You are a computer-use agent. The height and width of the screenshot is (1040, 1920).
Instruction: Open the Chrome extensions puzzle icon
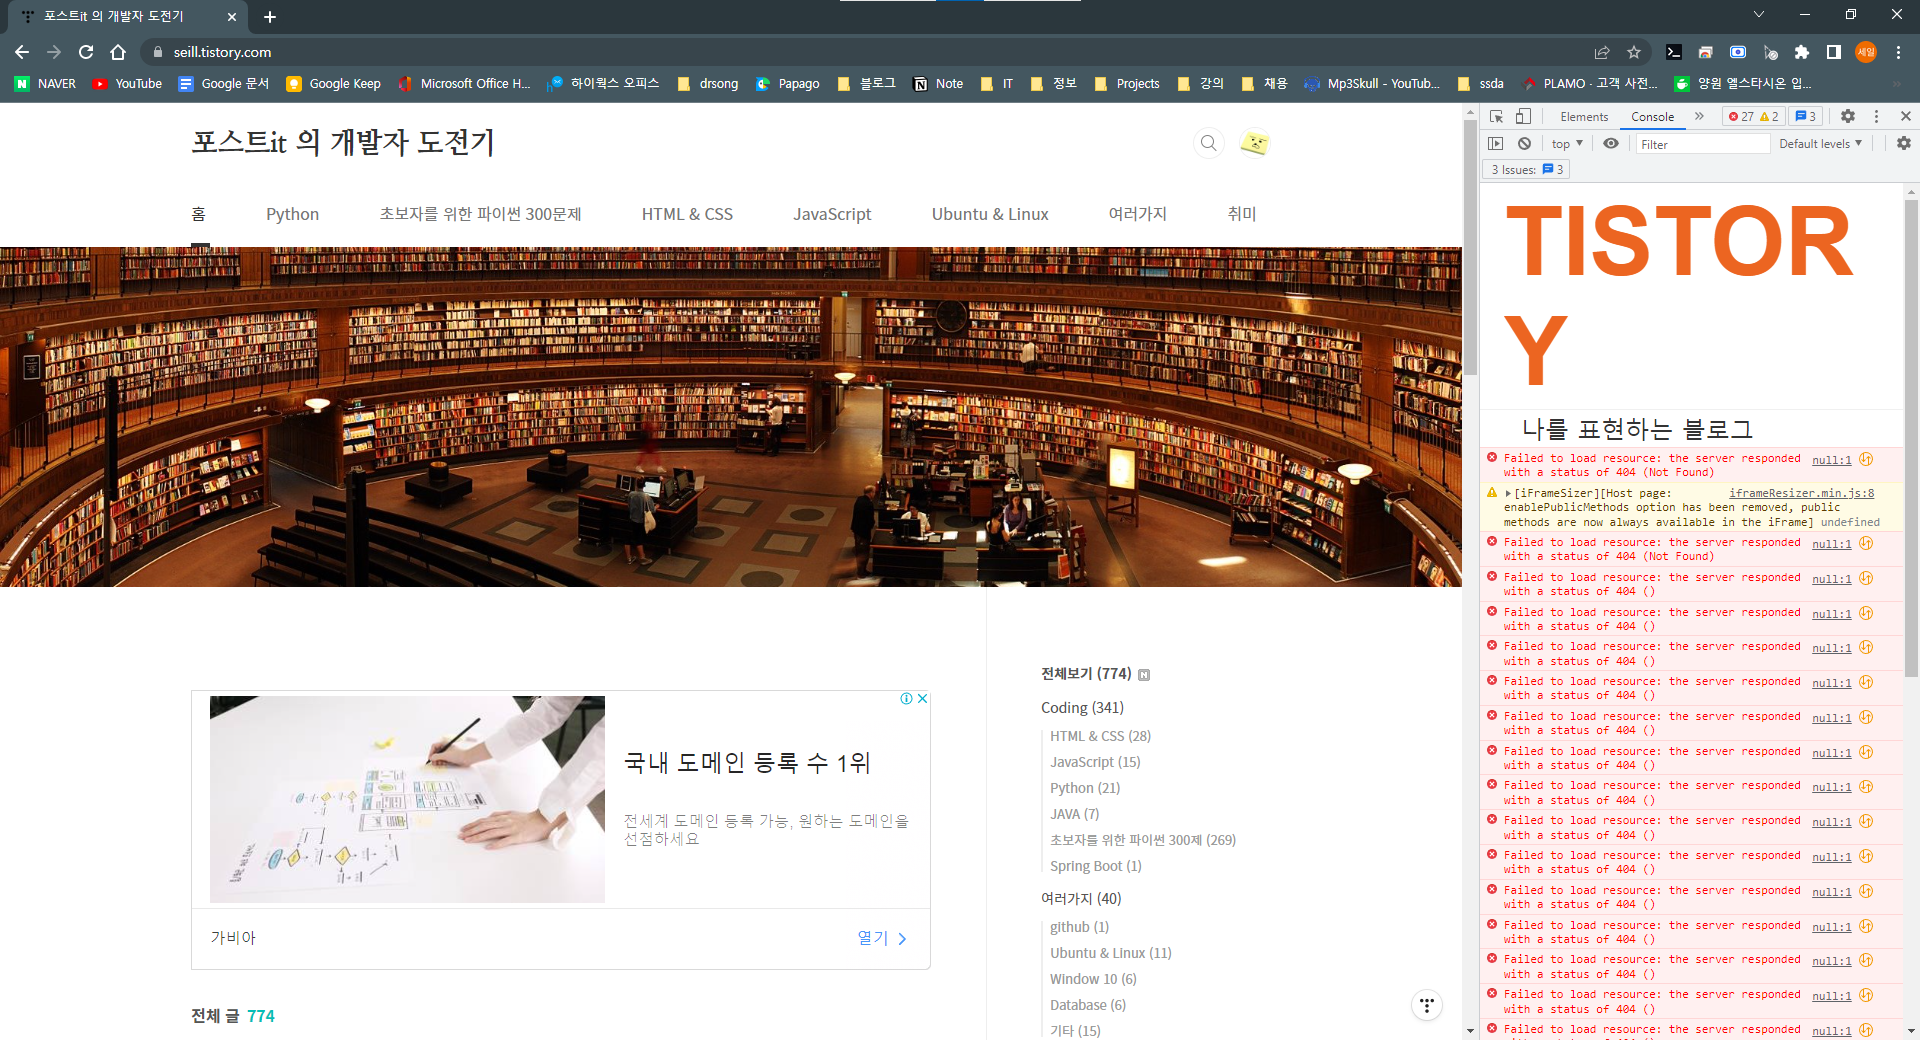click(1802, 52)
